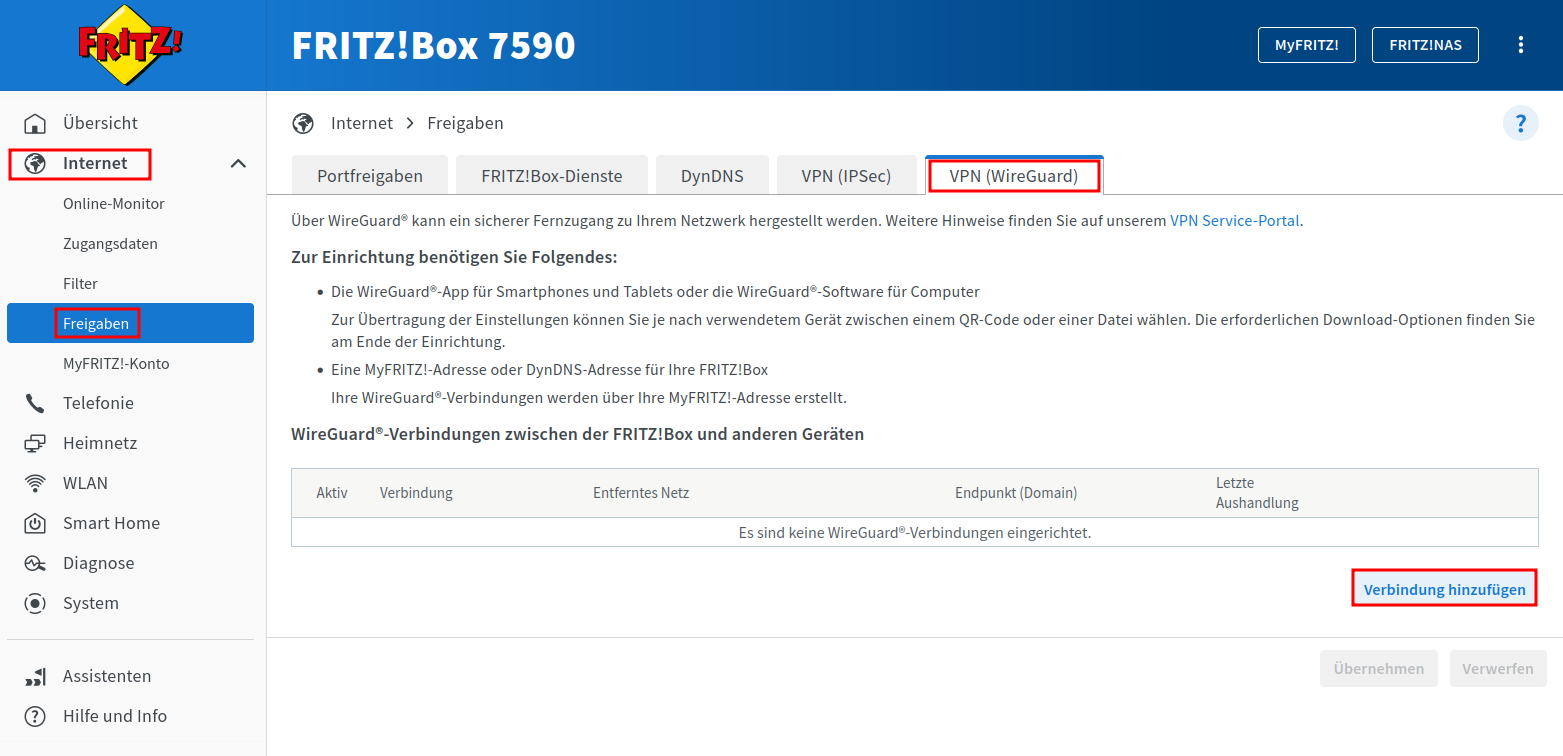1563x756 pixels.
Task: Open the Übersicht home icon
Action: [35, 123]
